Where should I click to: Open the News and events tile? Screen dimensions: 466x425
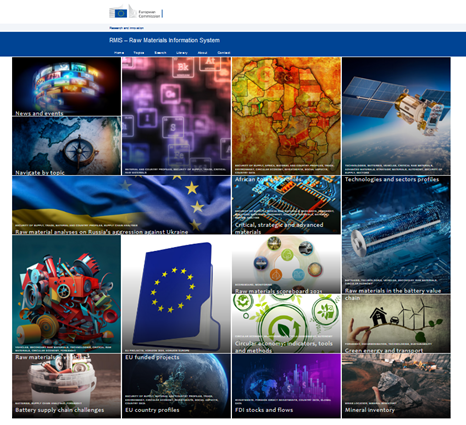67,86
